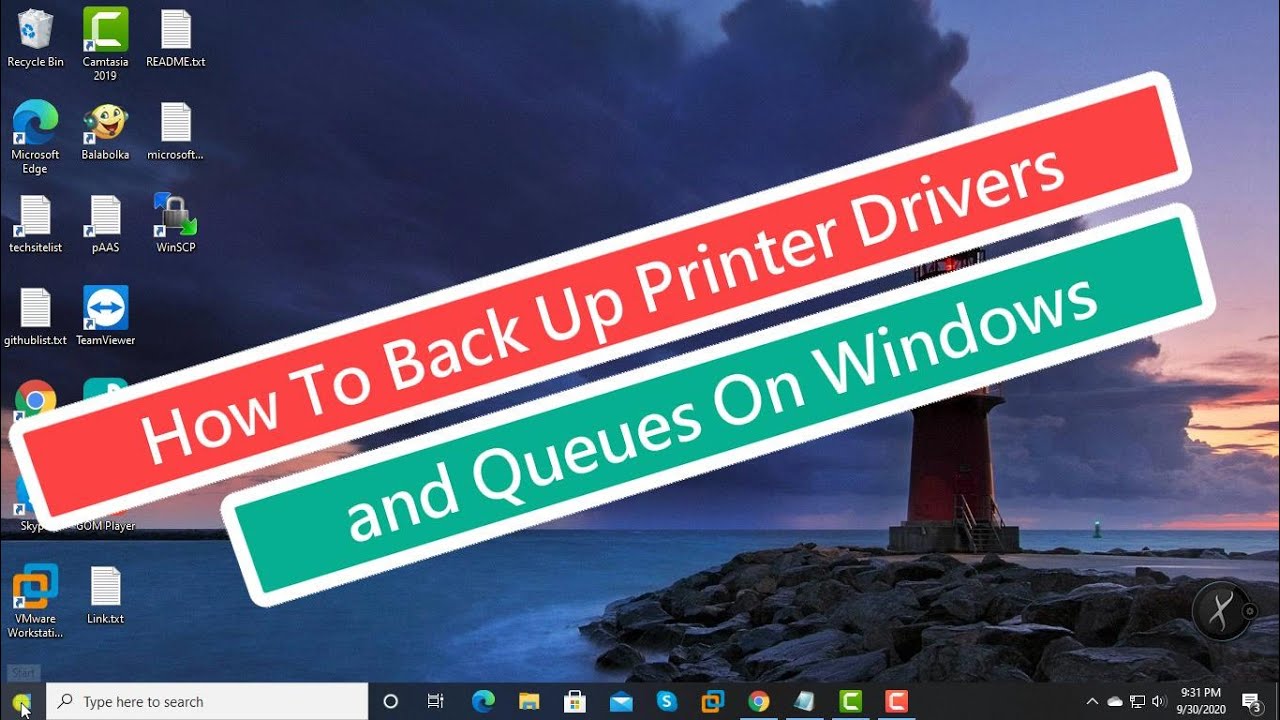The height and width of the screenshot is (720, 1280).
Task: Select the Link.txt desktop file
Action: [105, 595]
